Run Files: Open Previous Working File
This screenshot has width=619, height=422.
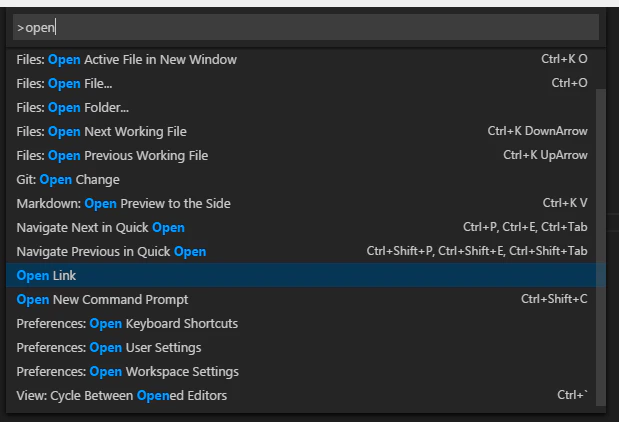(x=306, y=156)
